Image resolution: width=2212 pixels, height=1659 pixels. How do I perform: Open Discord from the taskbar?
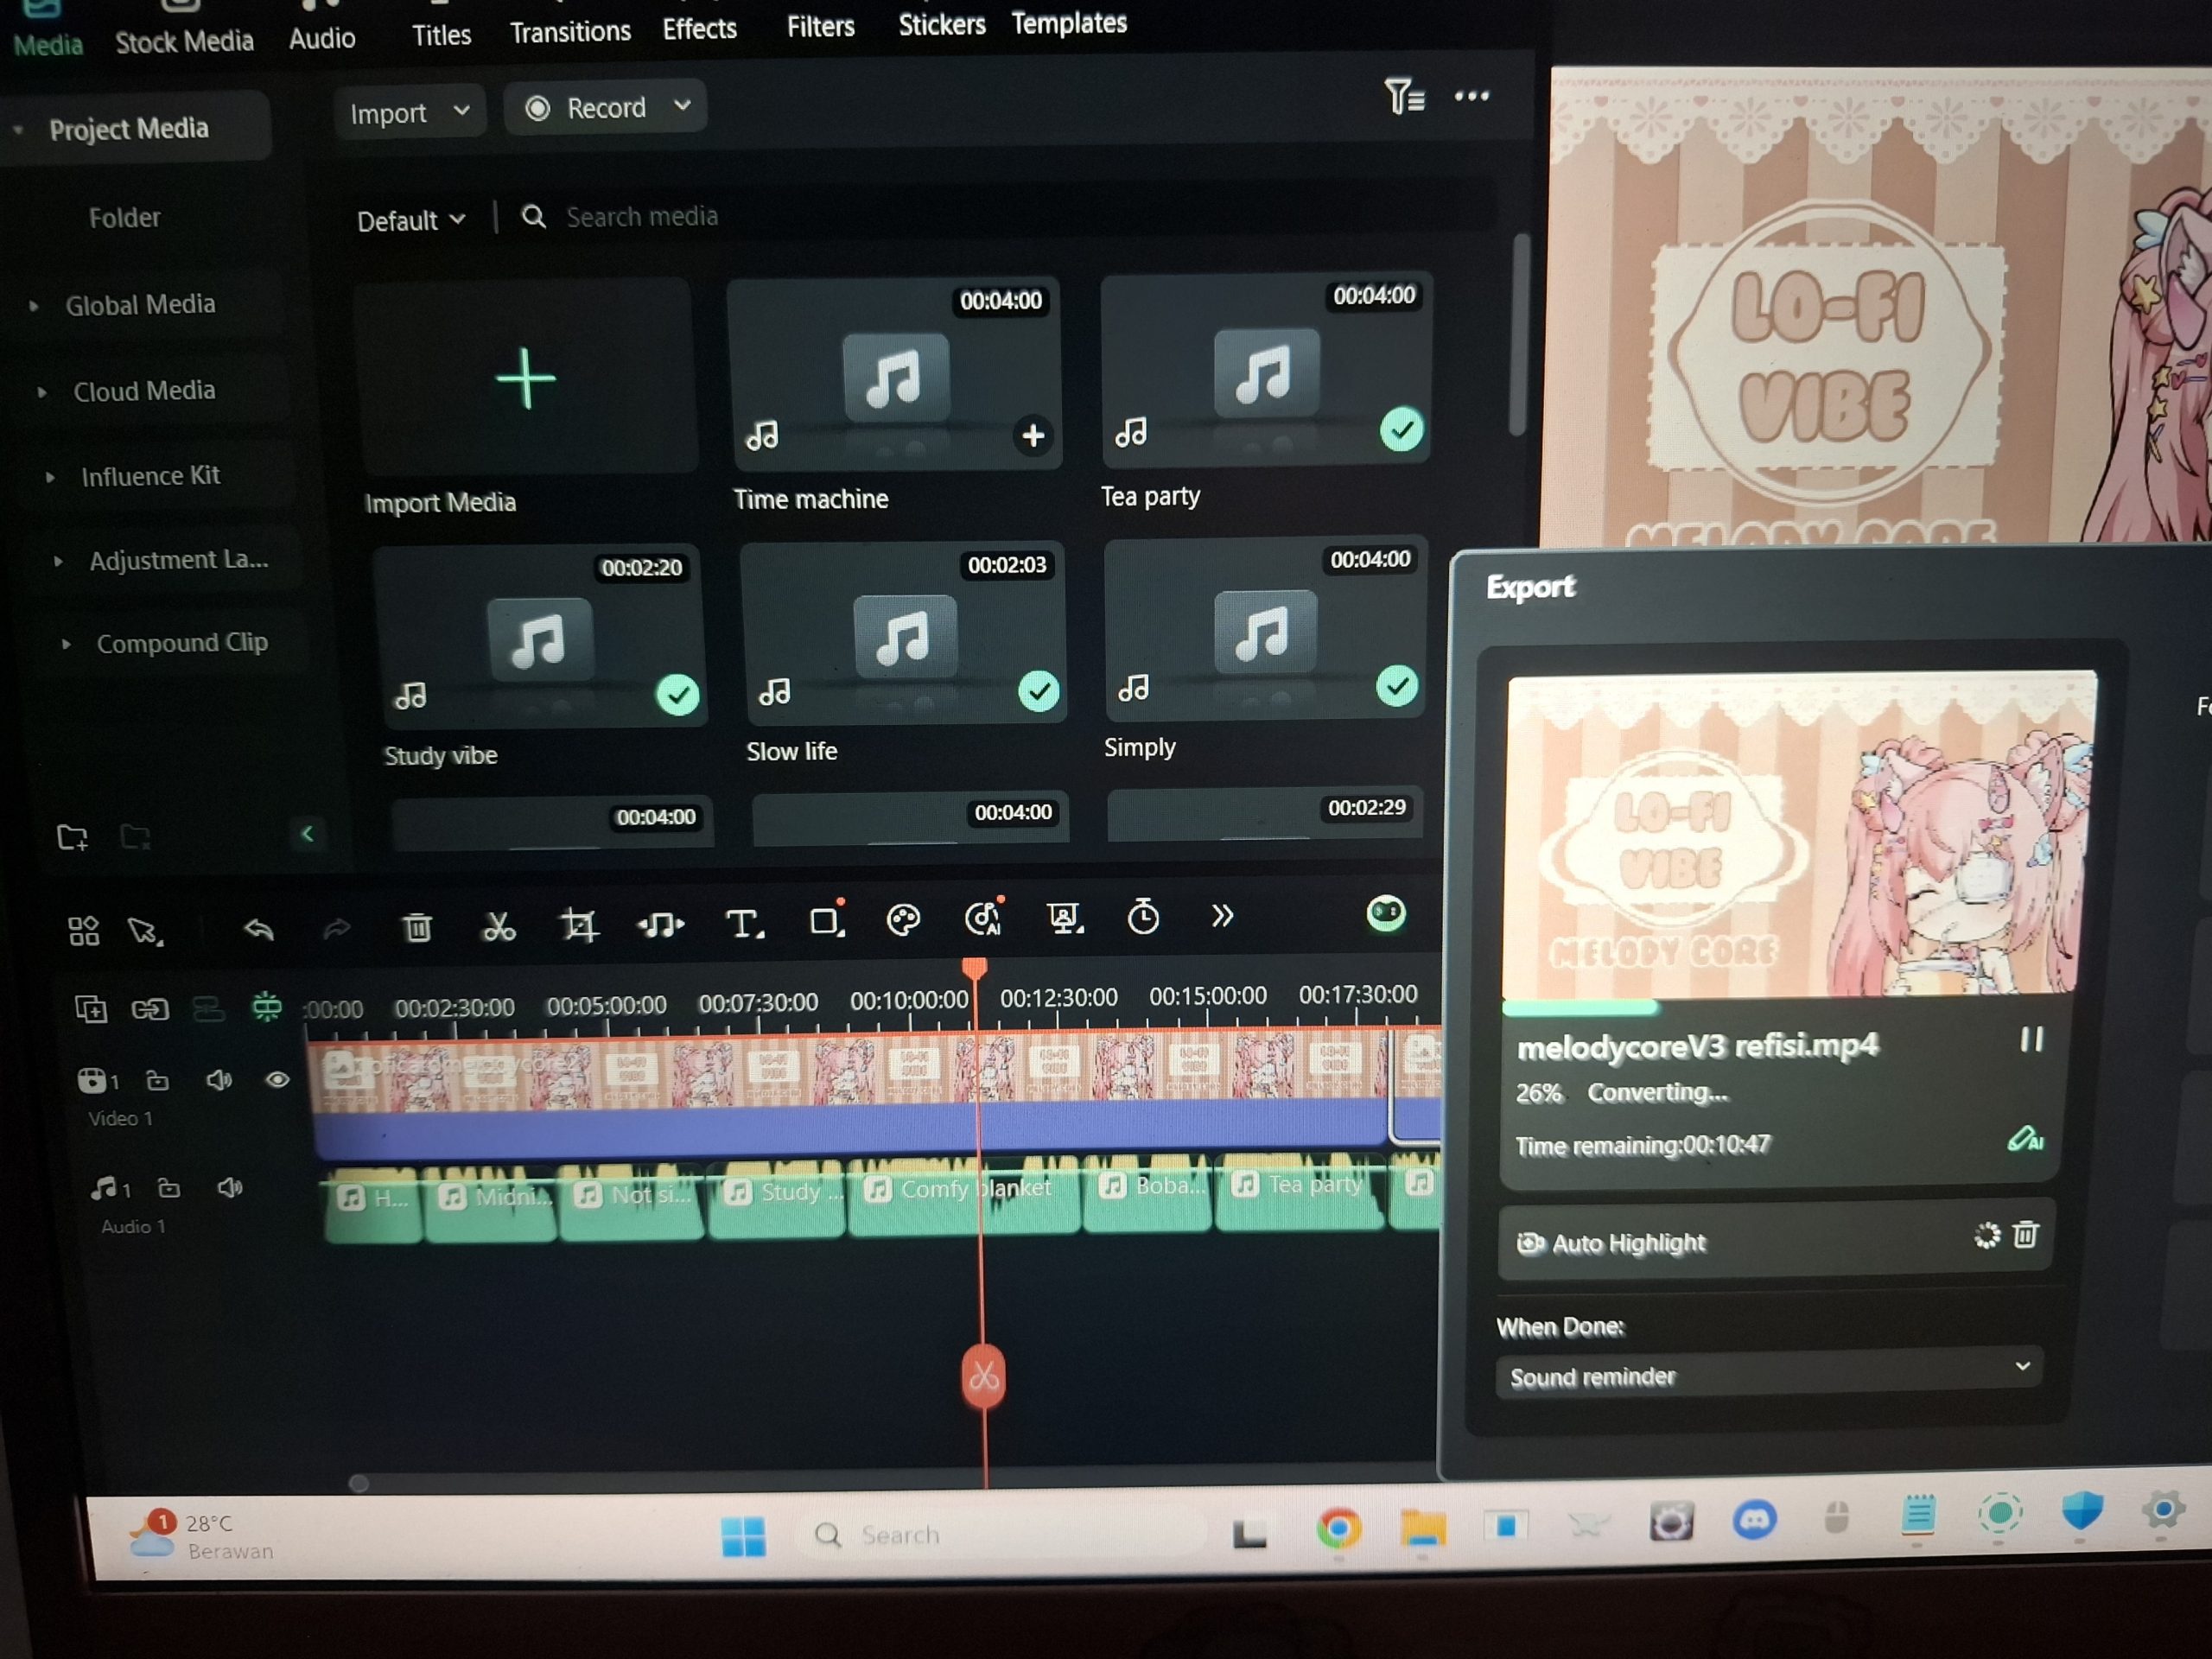[x=1753, y=1521]
